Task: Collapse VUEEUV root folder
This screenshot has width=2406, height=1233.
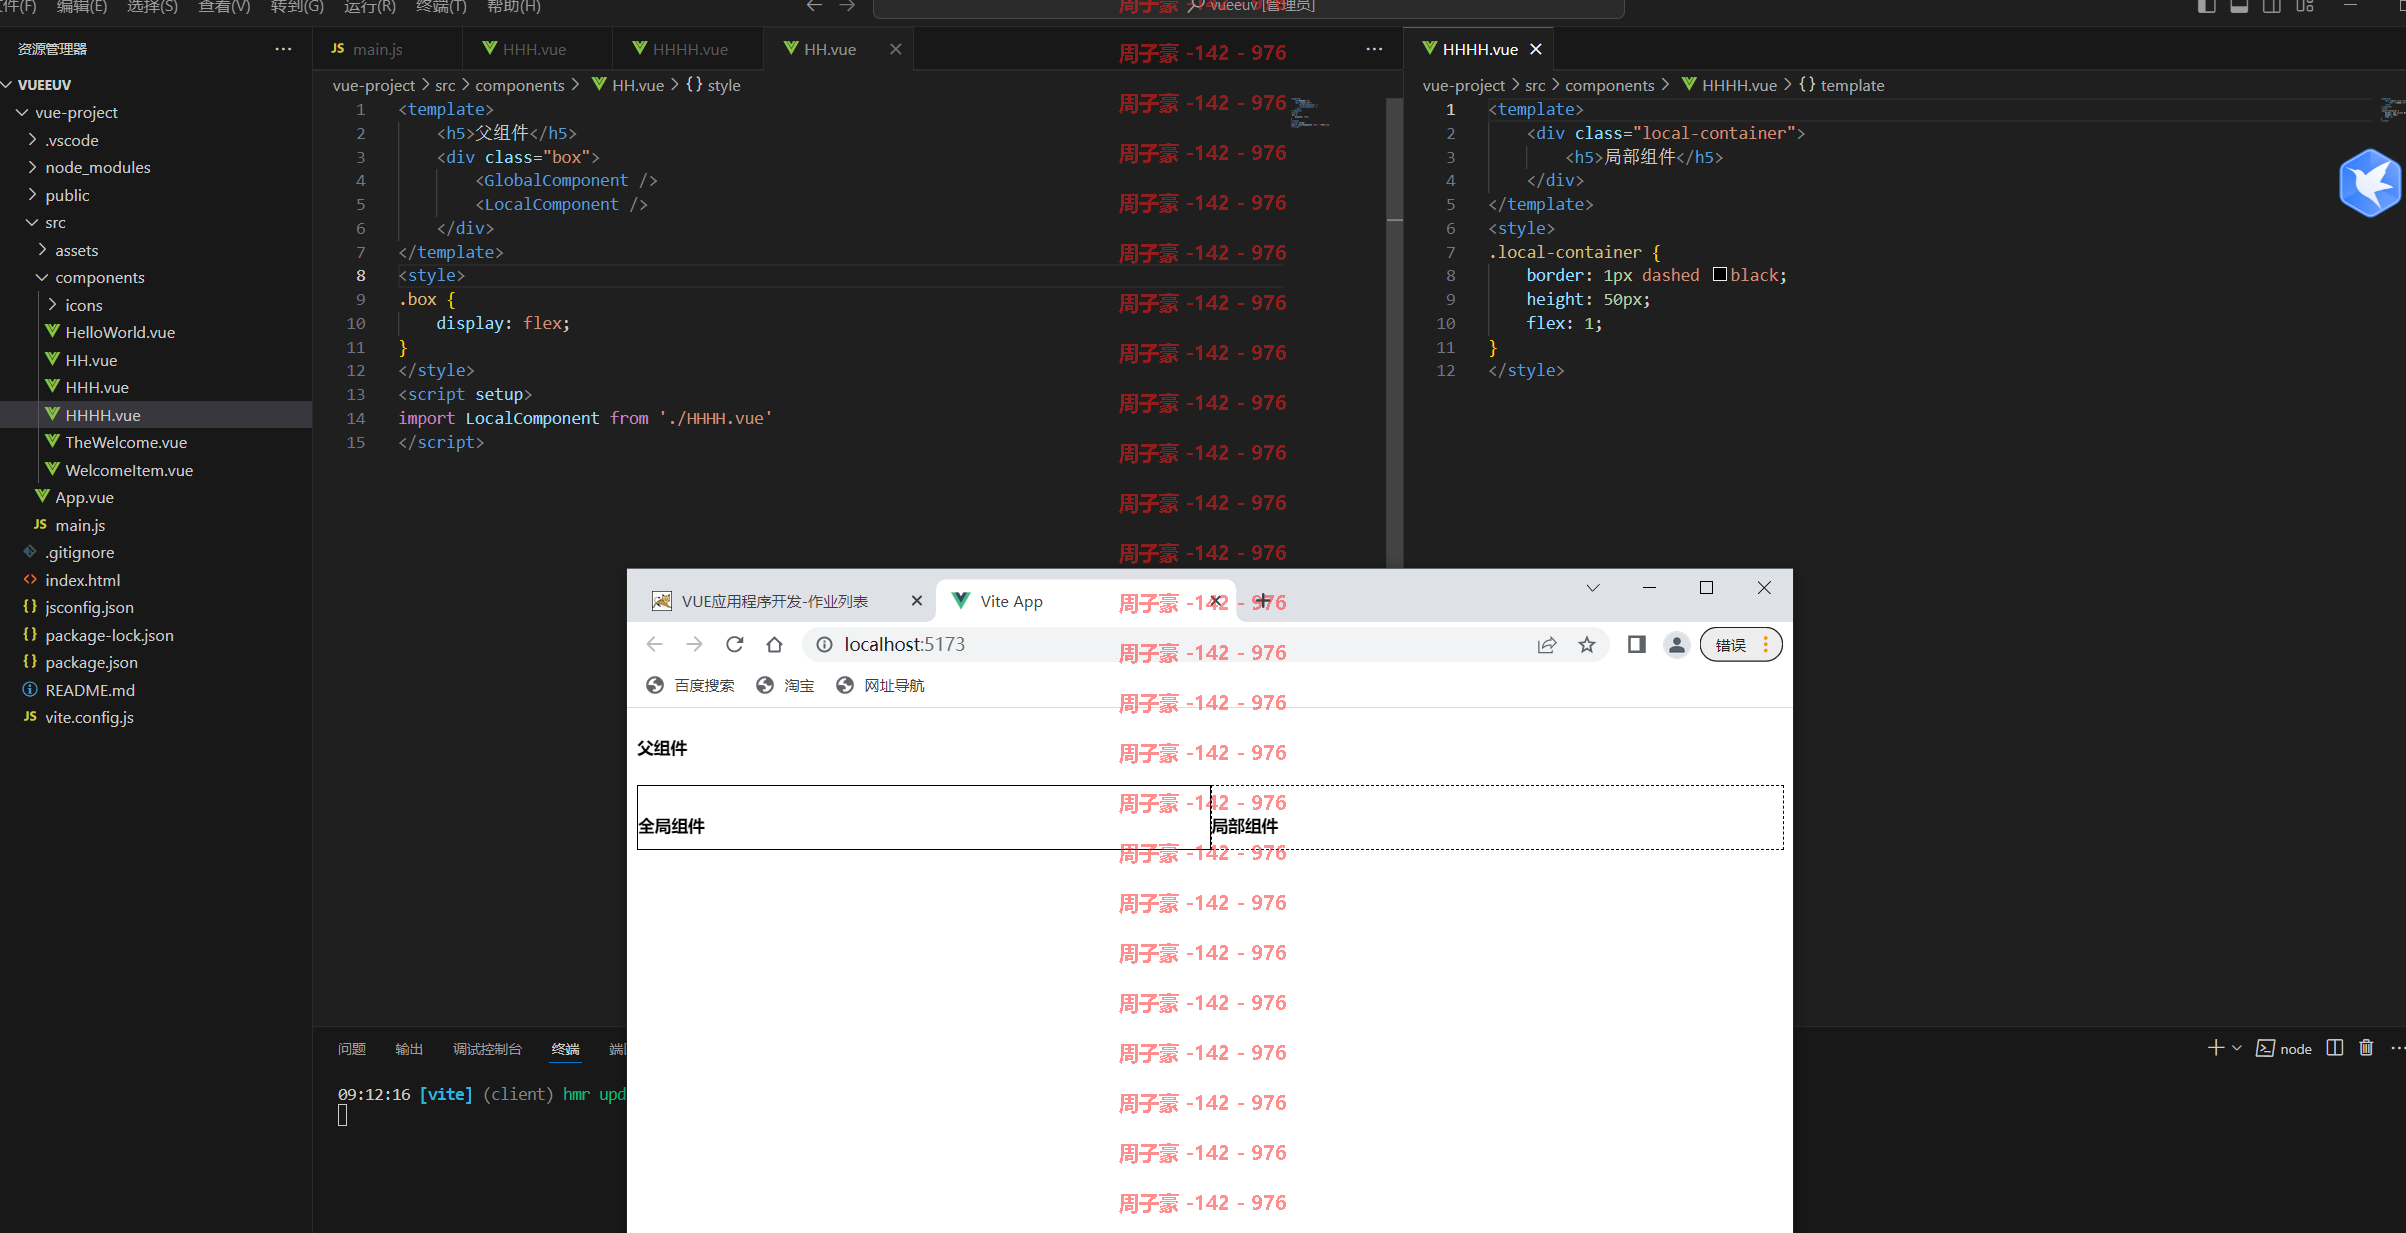Action: click(x=156, y=85)
